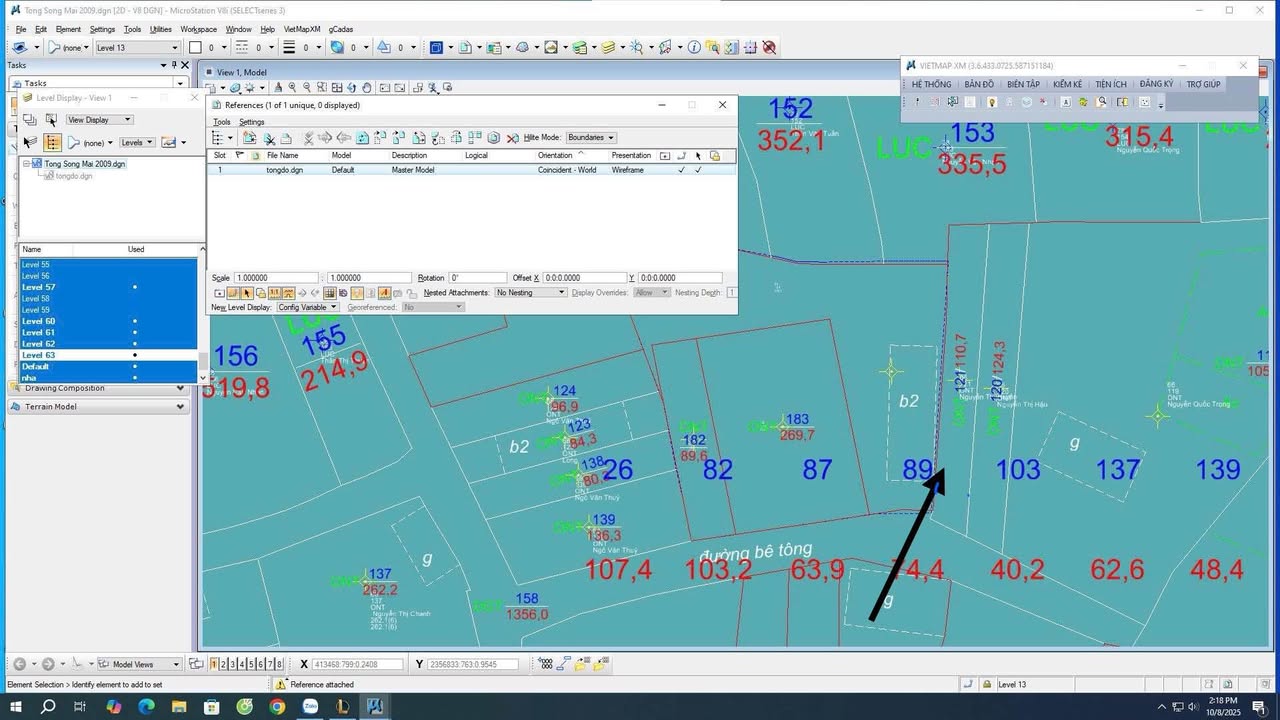Select the Fit View icon in View 1 toolbar
This screenshot has width=1280, height=720.
(337, 87)
